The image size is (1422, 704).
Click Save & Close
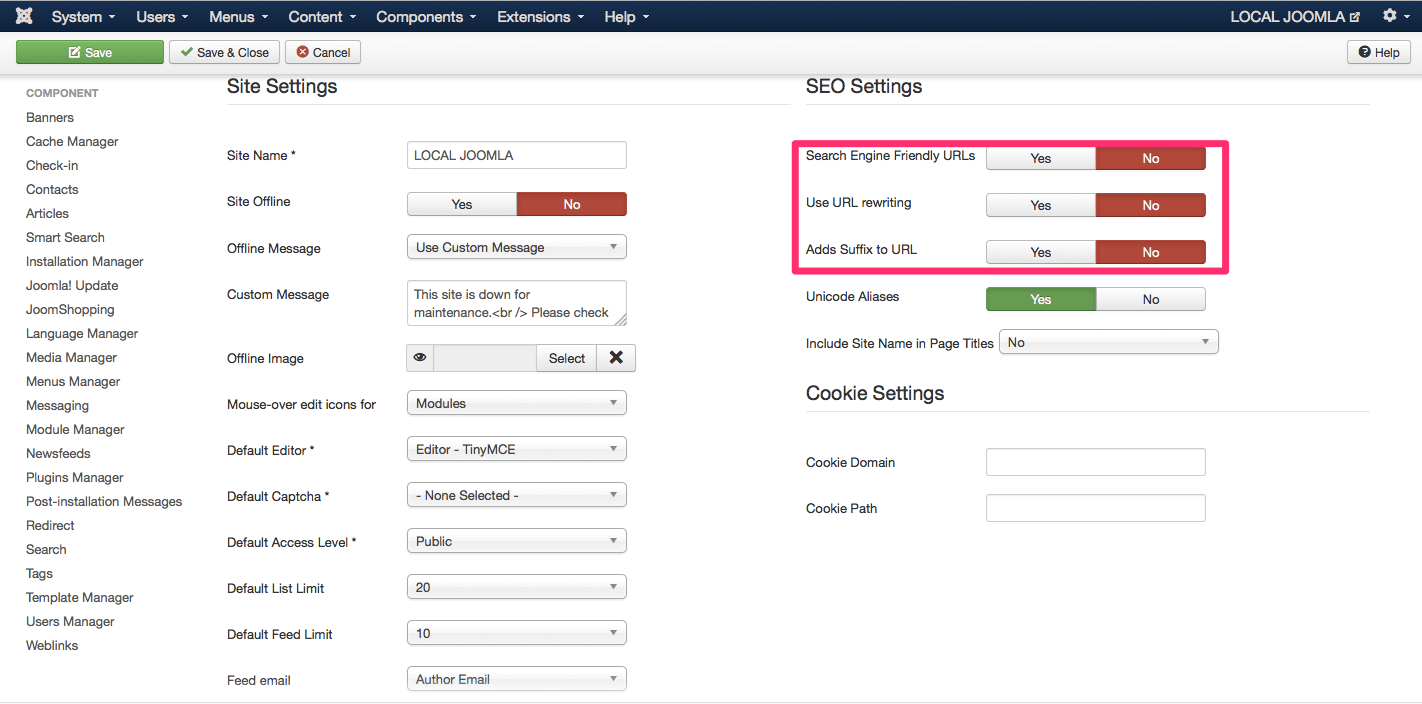click(224, 52)
